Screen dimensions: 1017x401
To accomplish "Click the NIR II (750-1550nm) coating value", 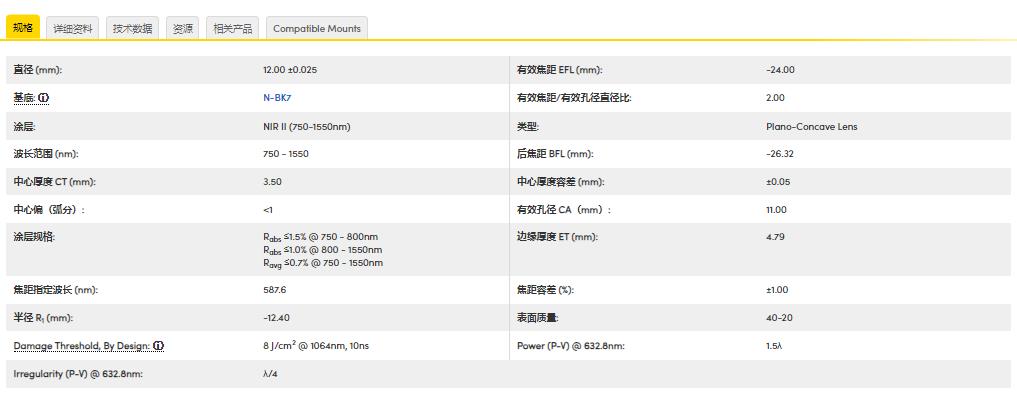I will (306, 127).
